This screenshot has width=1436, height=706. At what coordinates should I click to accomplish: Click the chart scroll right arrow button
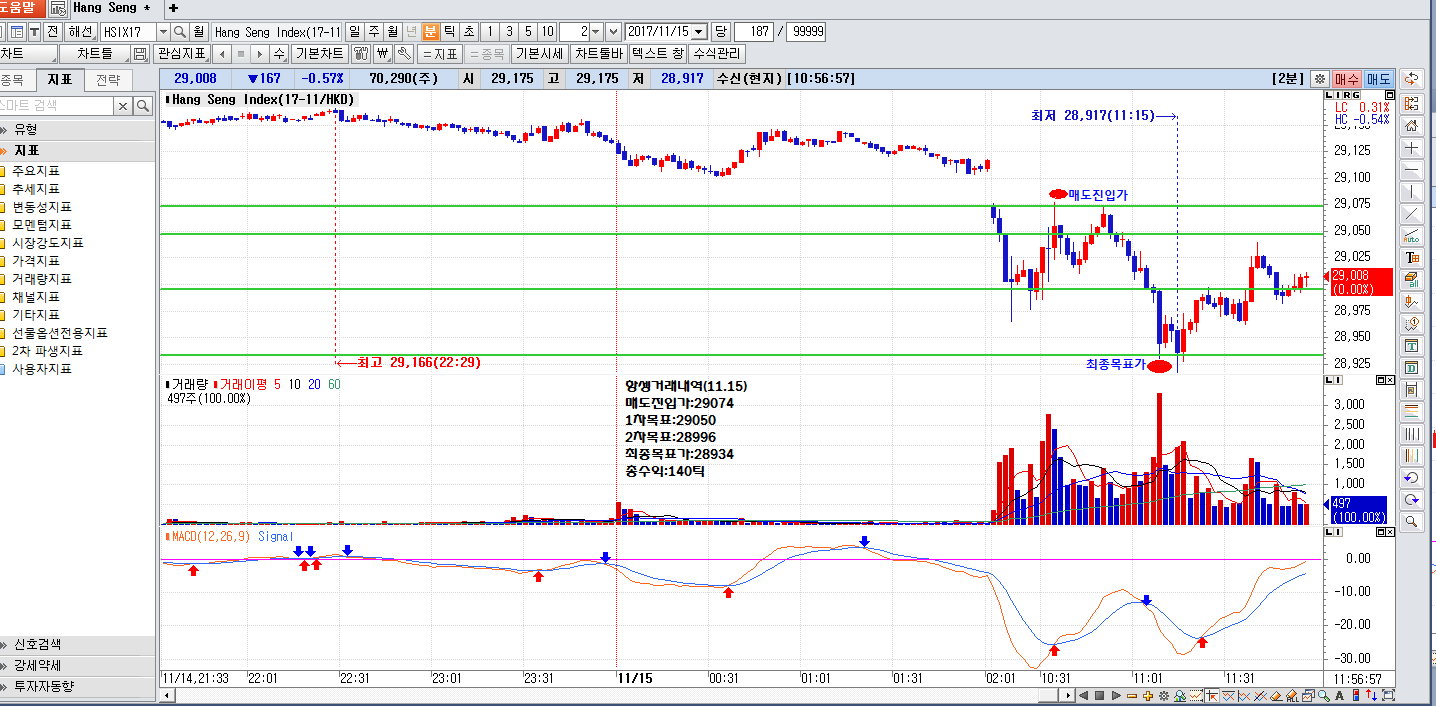1068,696
